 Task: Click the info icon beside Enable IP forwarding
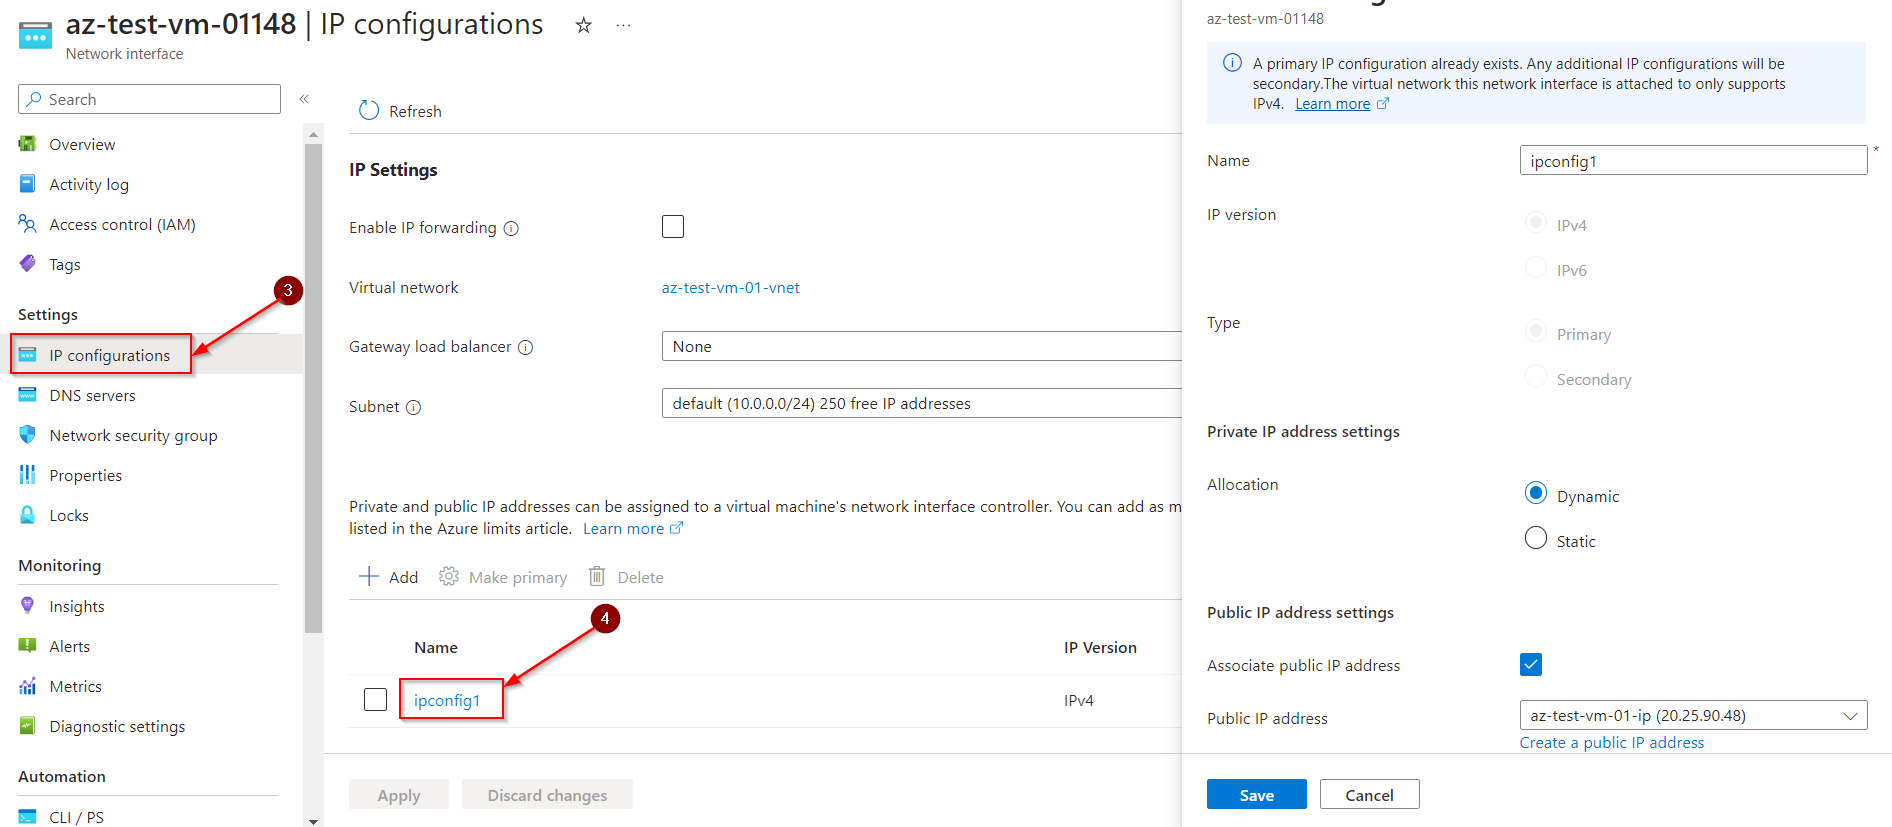point(511,228)
